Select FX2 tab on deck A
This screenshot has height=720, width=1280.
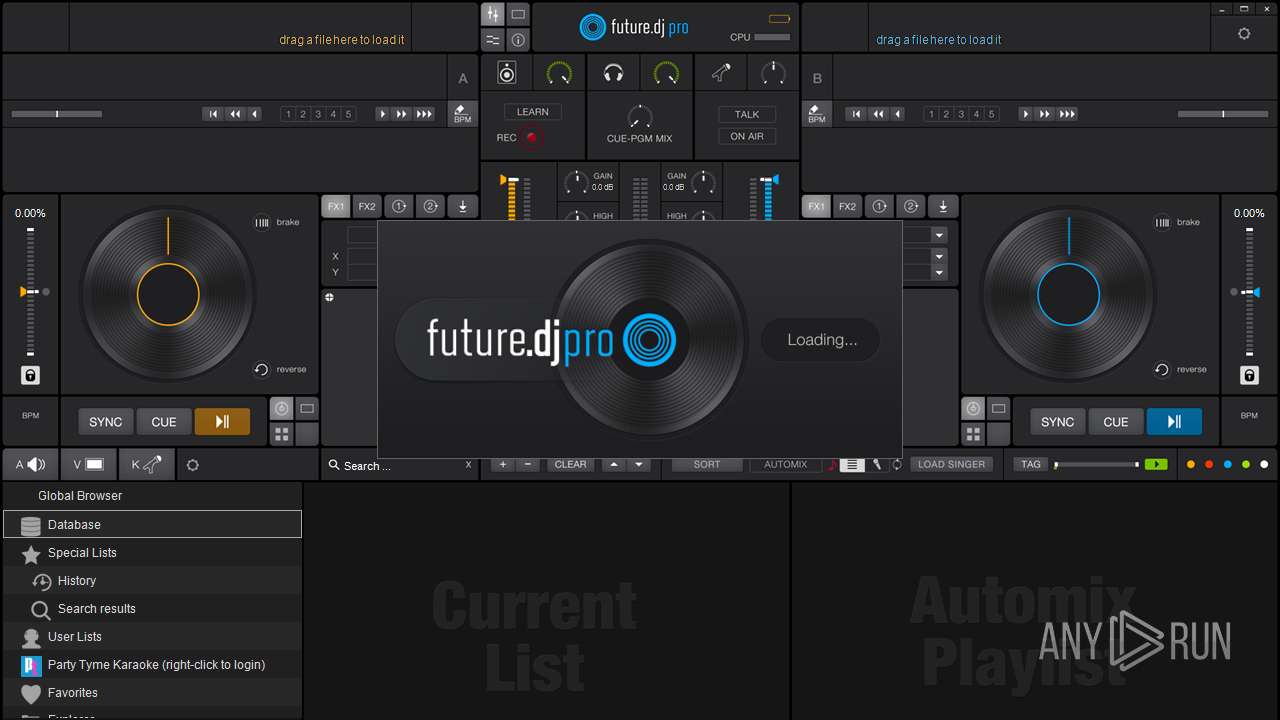tap(367, 207)
